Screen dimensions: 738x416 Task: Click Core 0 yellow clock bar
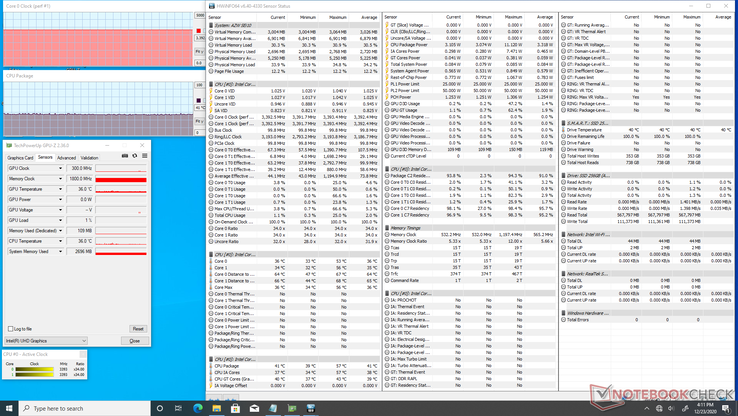(x=34, y=369)
